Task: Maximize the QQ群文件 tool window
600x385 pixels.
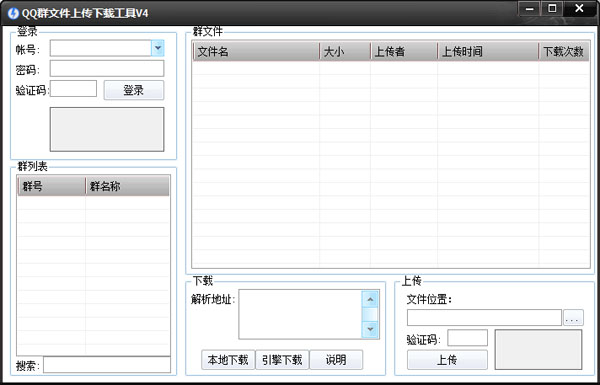Action: point(552,8)
